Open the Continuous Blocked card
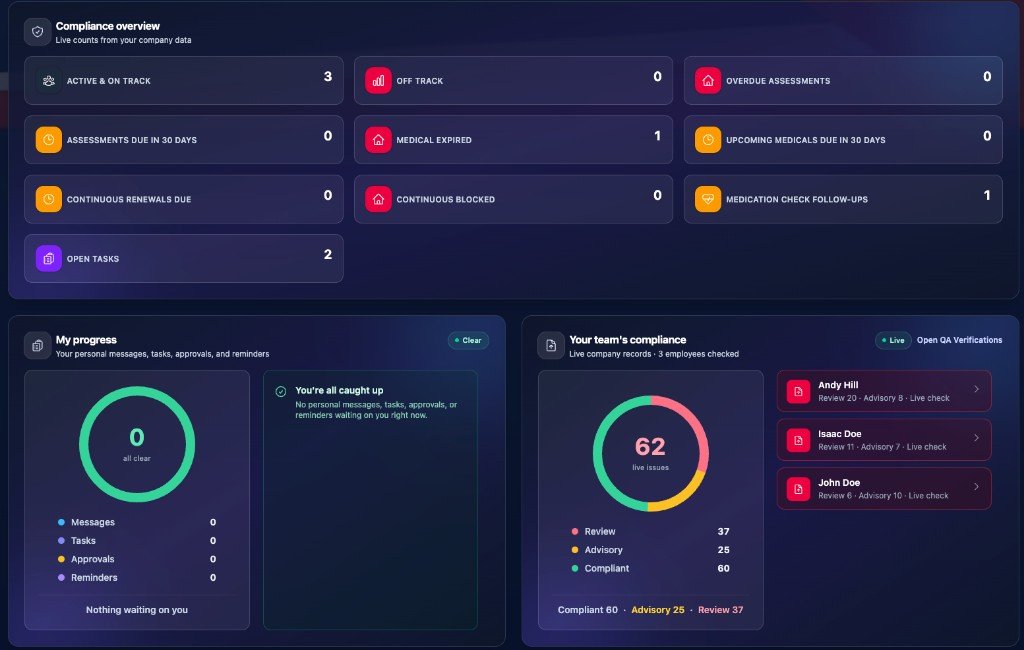The height and width of the screenshot is (650, 1024). (x=513, y=199)
